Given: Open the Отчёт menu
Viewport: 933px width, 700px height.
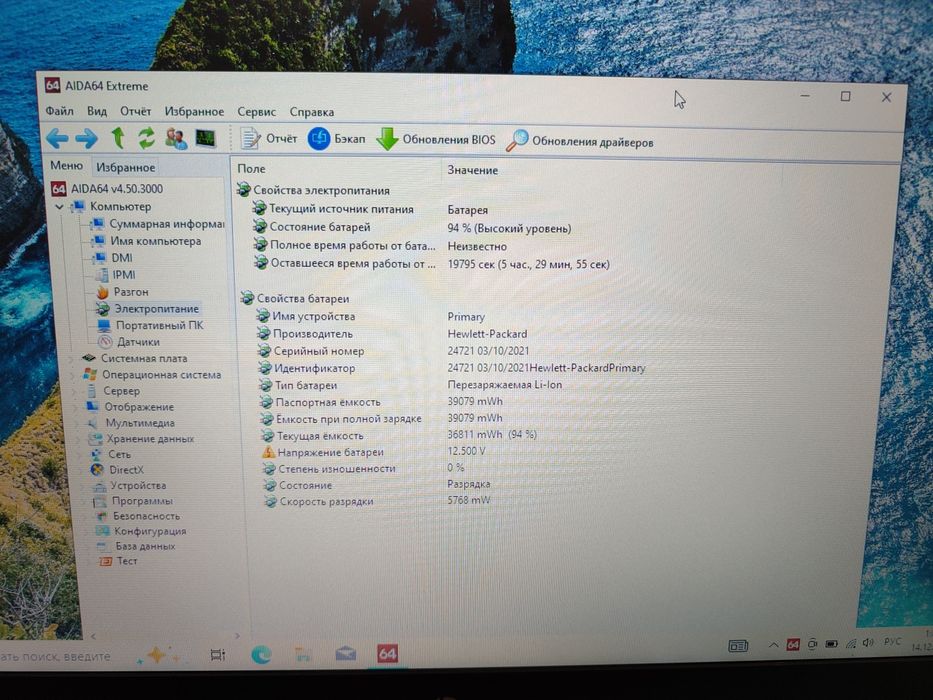Looking at the screenshot, I should (136, 111).
